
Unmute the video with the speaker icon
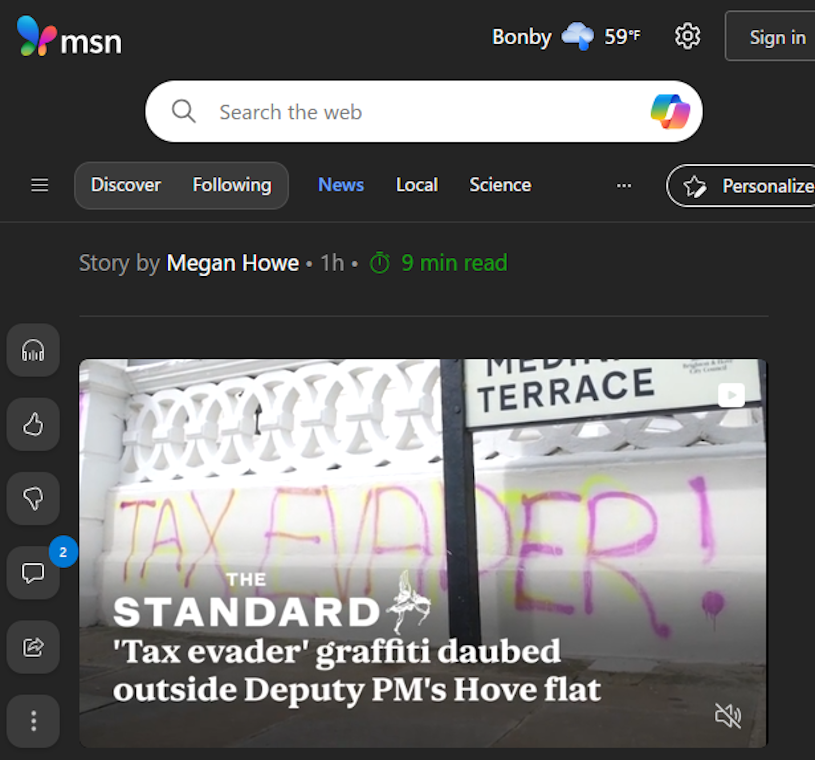click(728, 715)
